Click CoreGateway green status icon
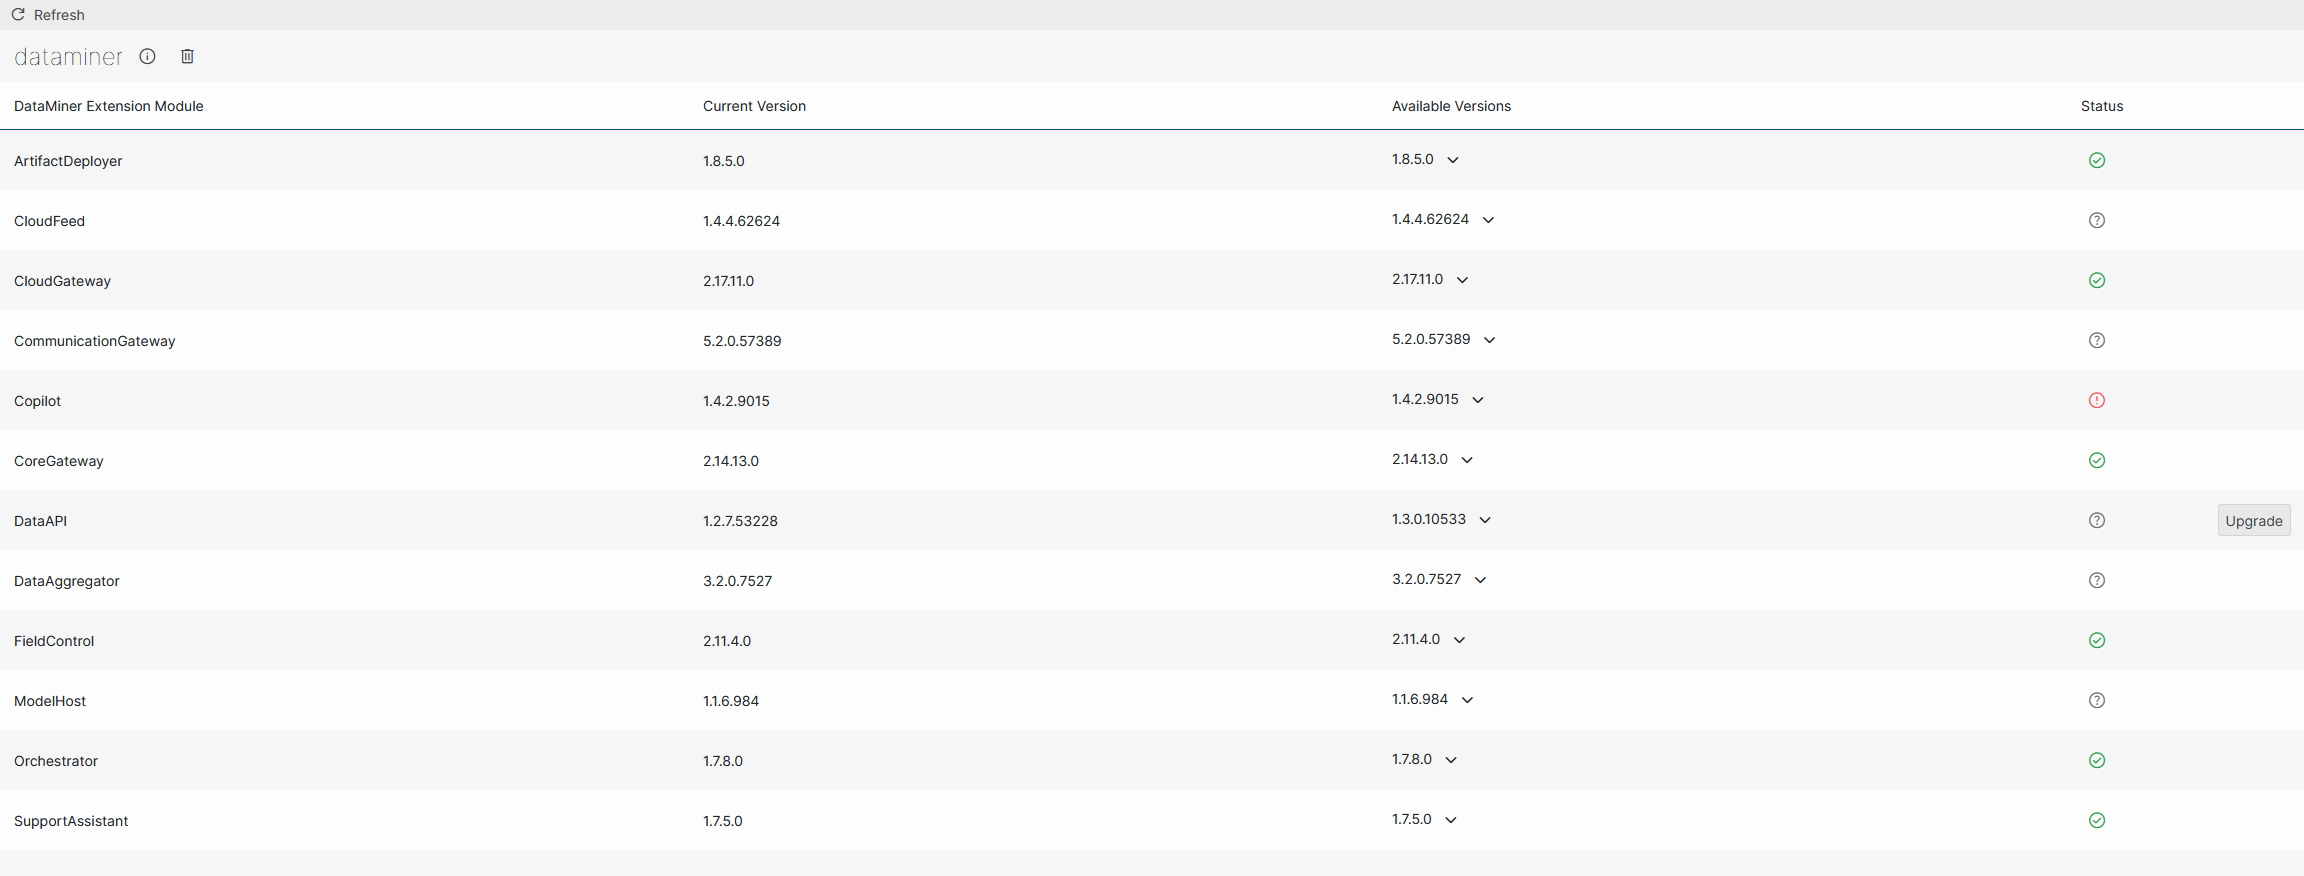 [2097, 460]
